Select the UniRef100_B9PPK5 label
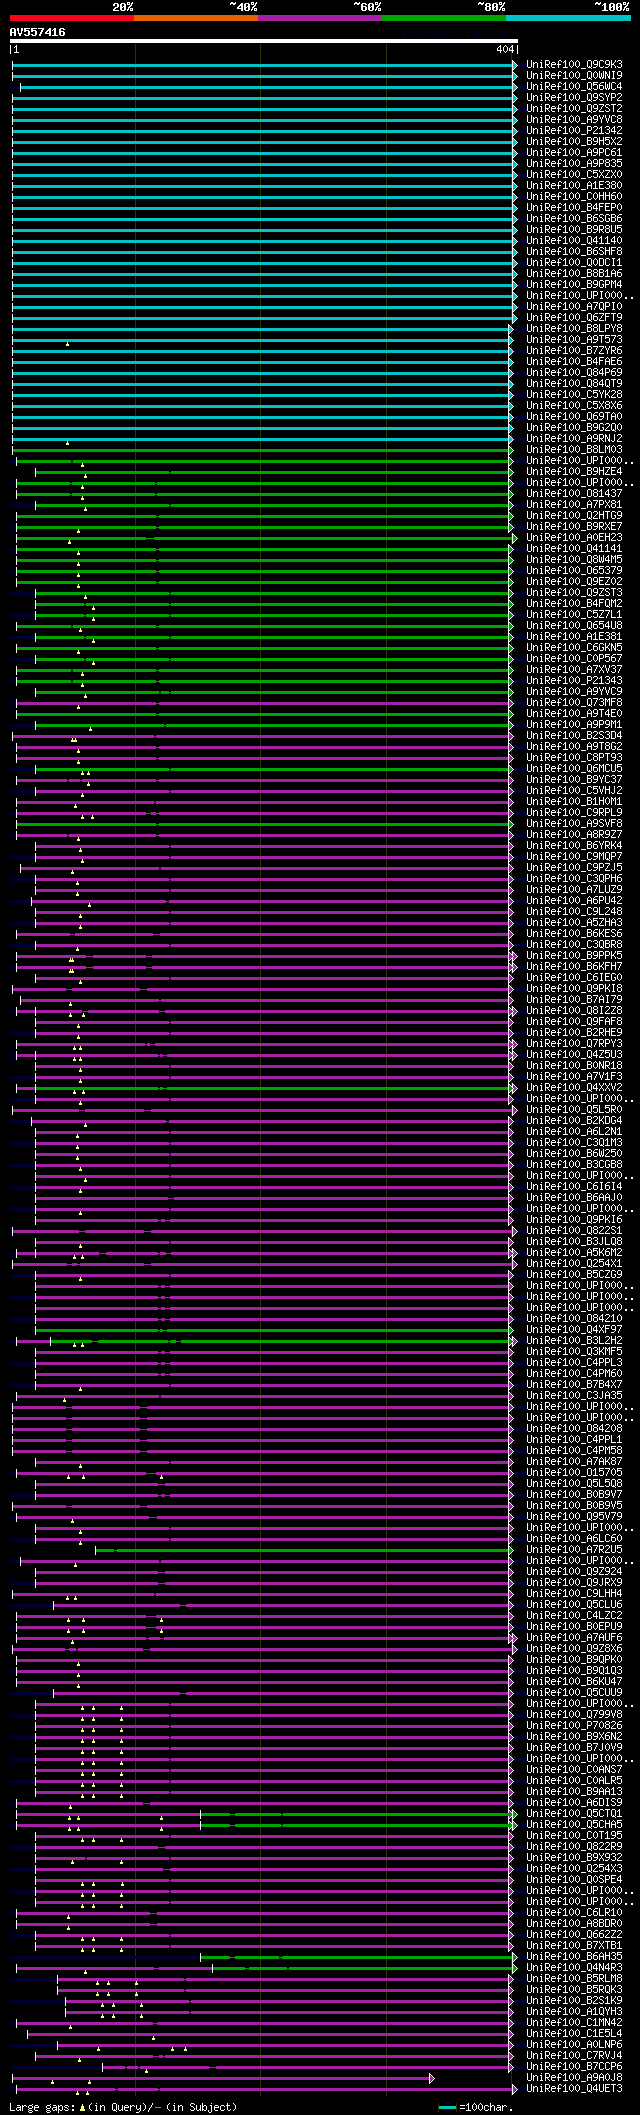The width and height of the screenshot is (640, 2115). (574, 956)
